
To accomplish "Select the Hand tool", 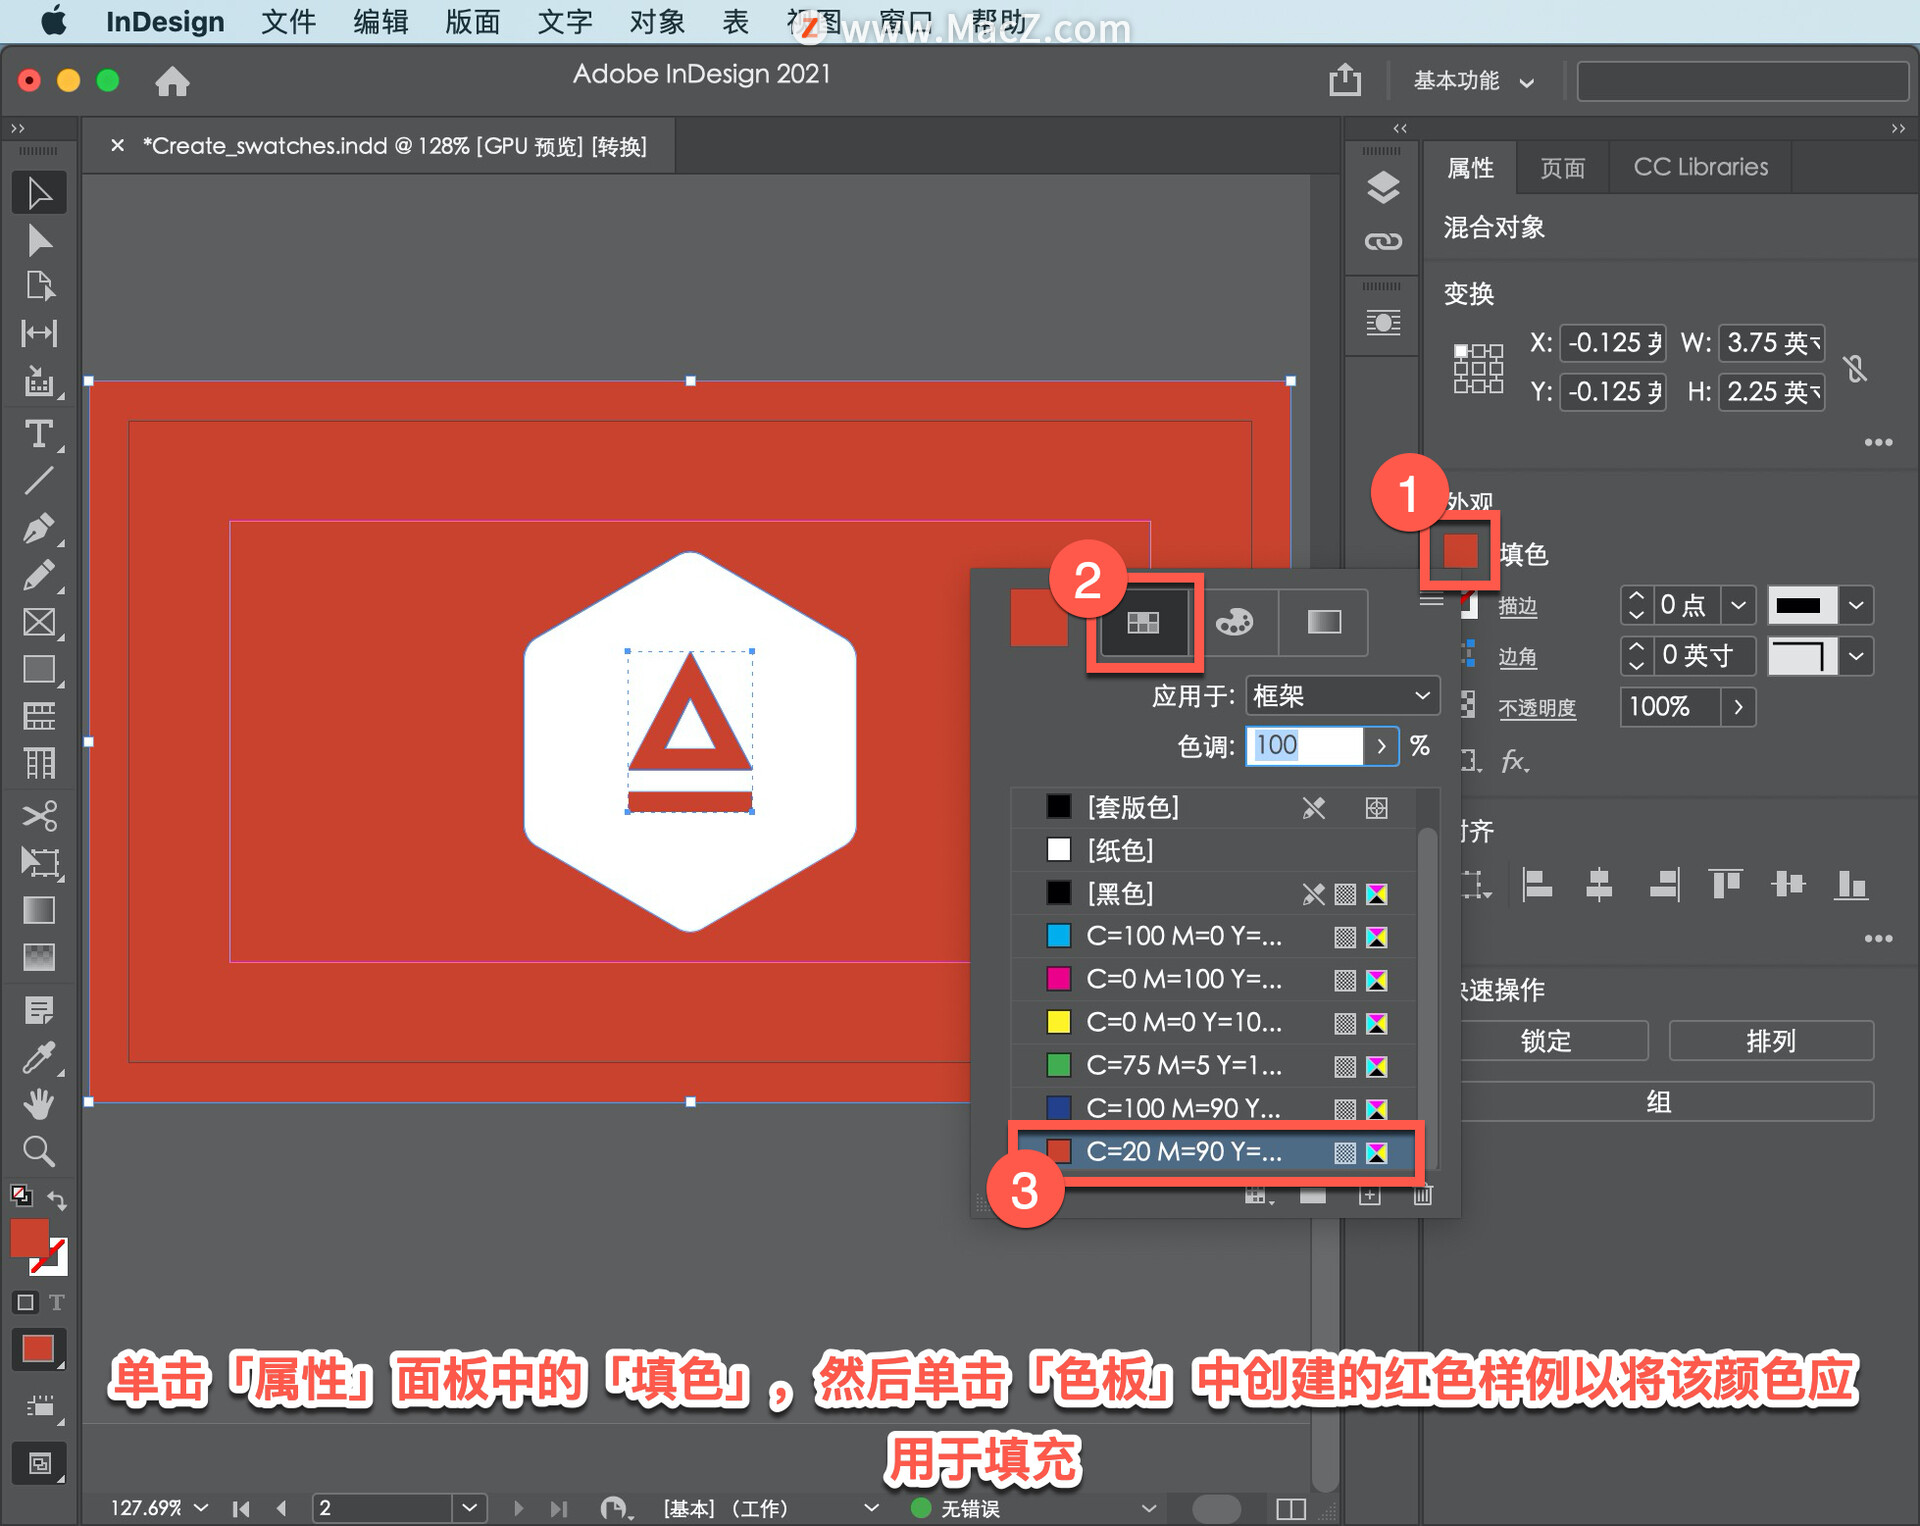I will (x=39, y=1104).
